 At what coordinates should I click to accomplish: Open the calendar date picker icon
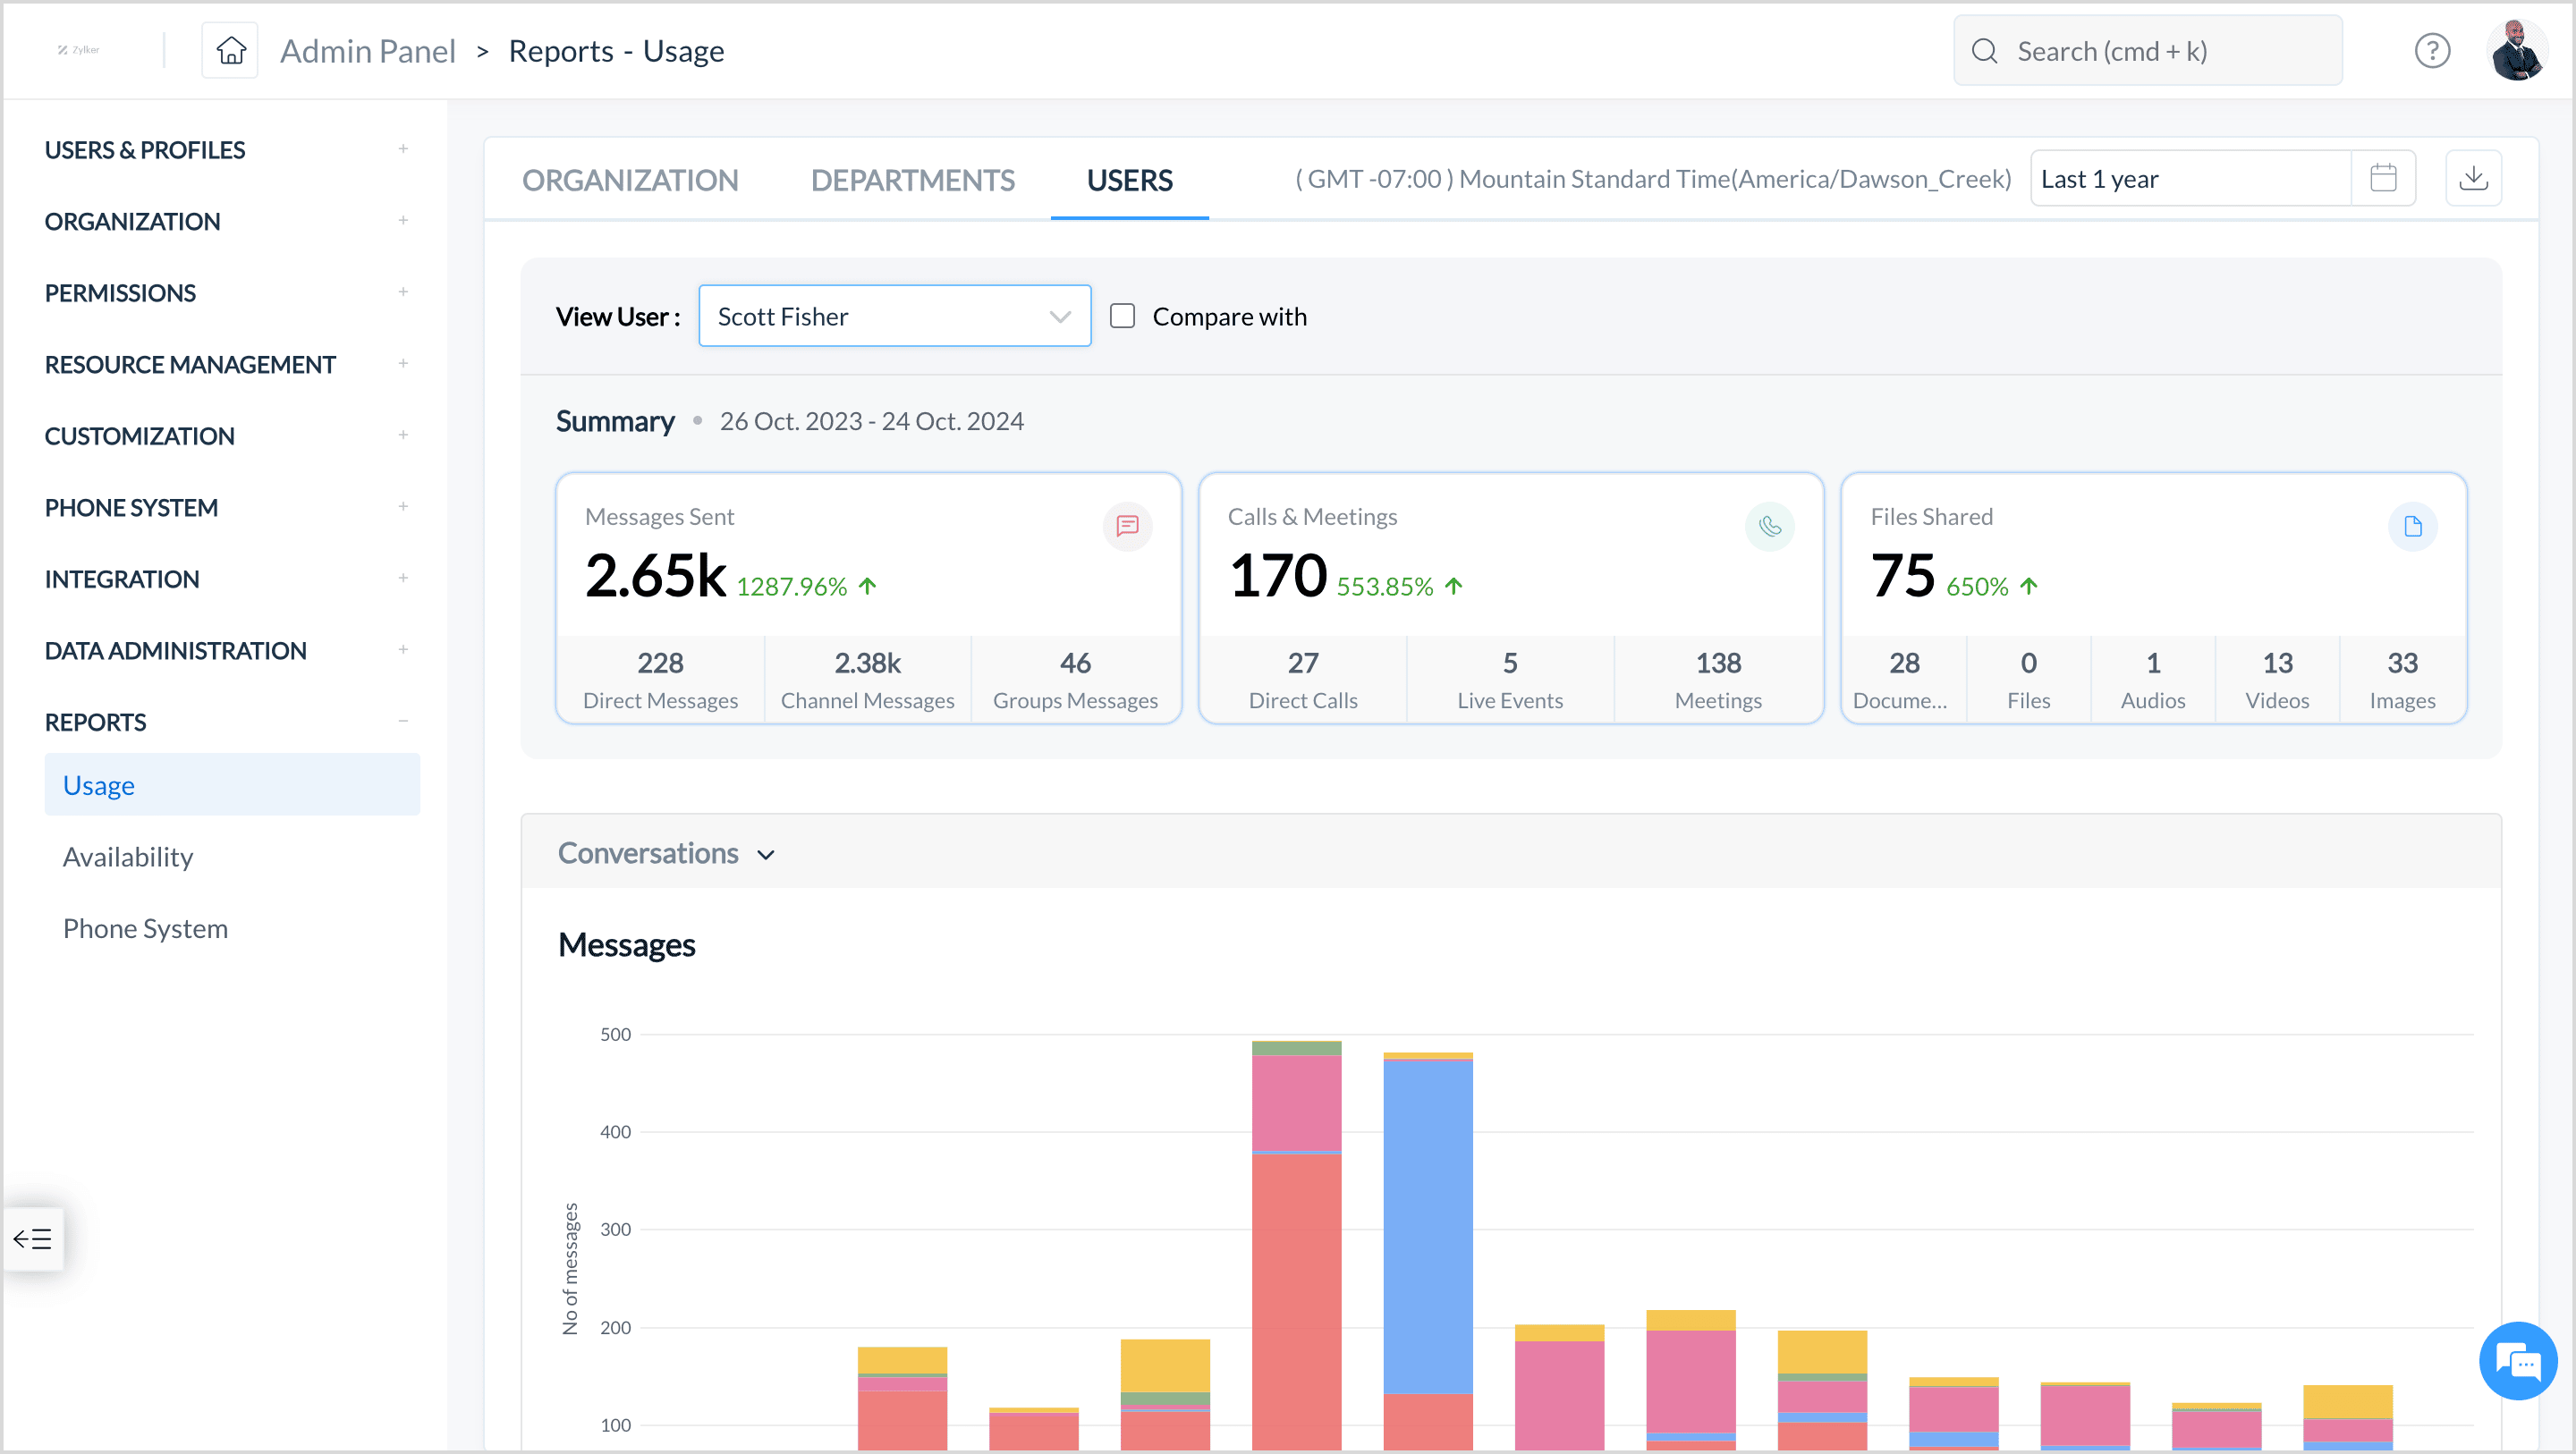[x=2383, y=178]
